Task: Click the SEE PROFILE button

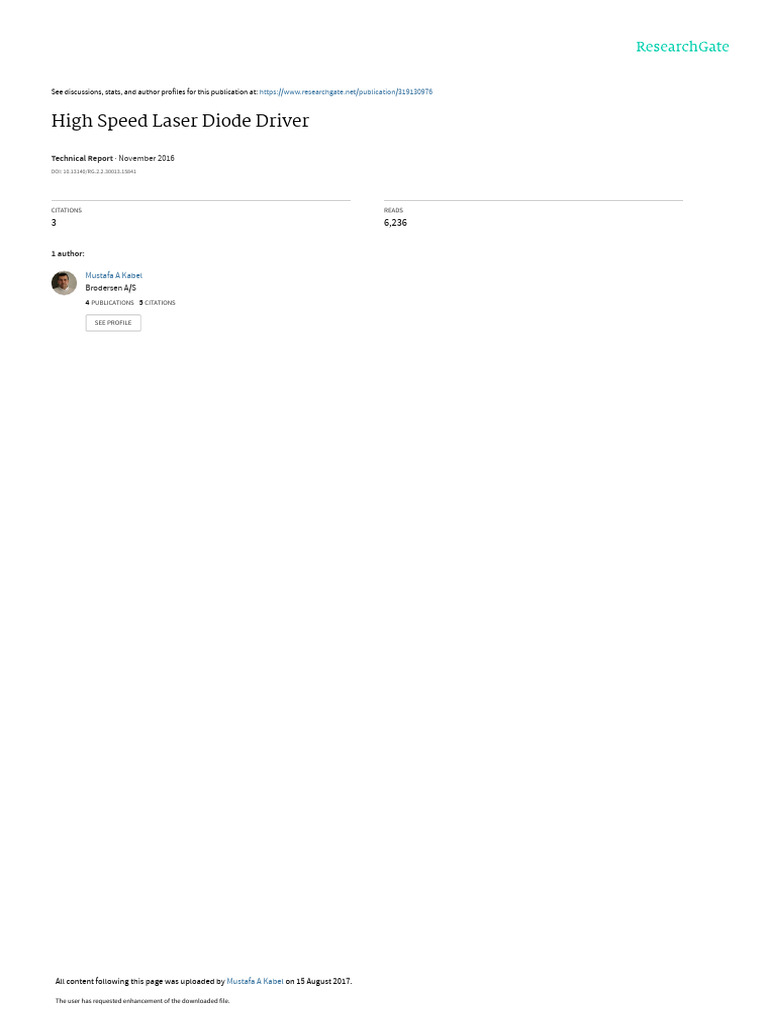Action: [113, 323]
